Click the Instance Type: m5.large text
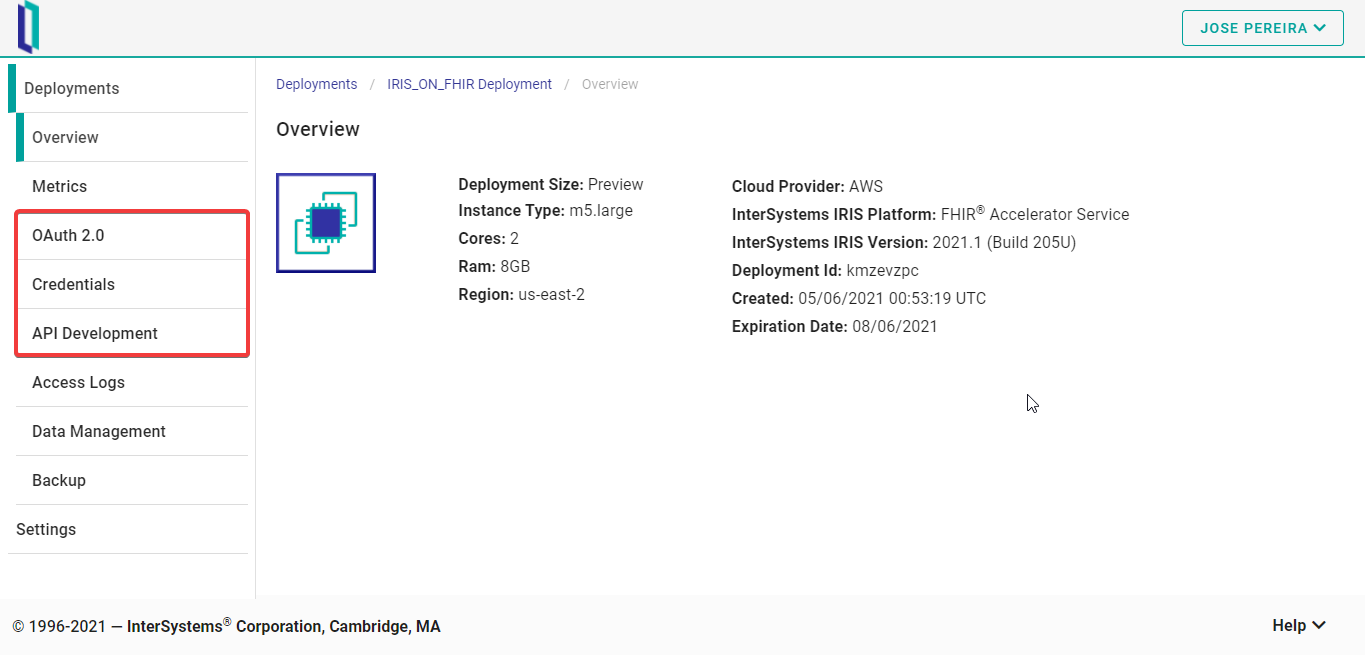This screenshot has width=1365, height=655. pyautogui.click(x=545, y=210)
